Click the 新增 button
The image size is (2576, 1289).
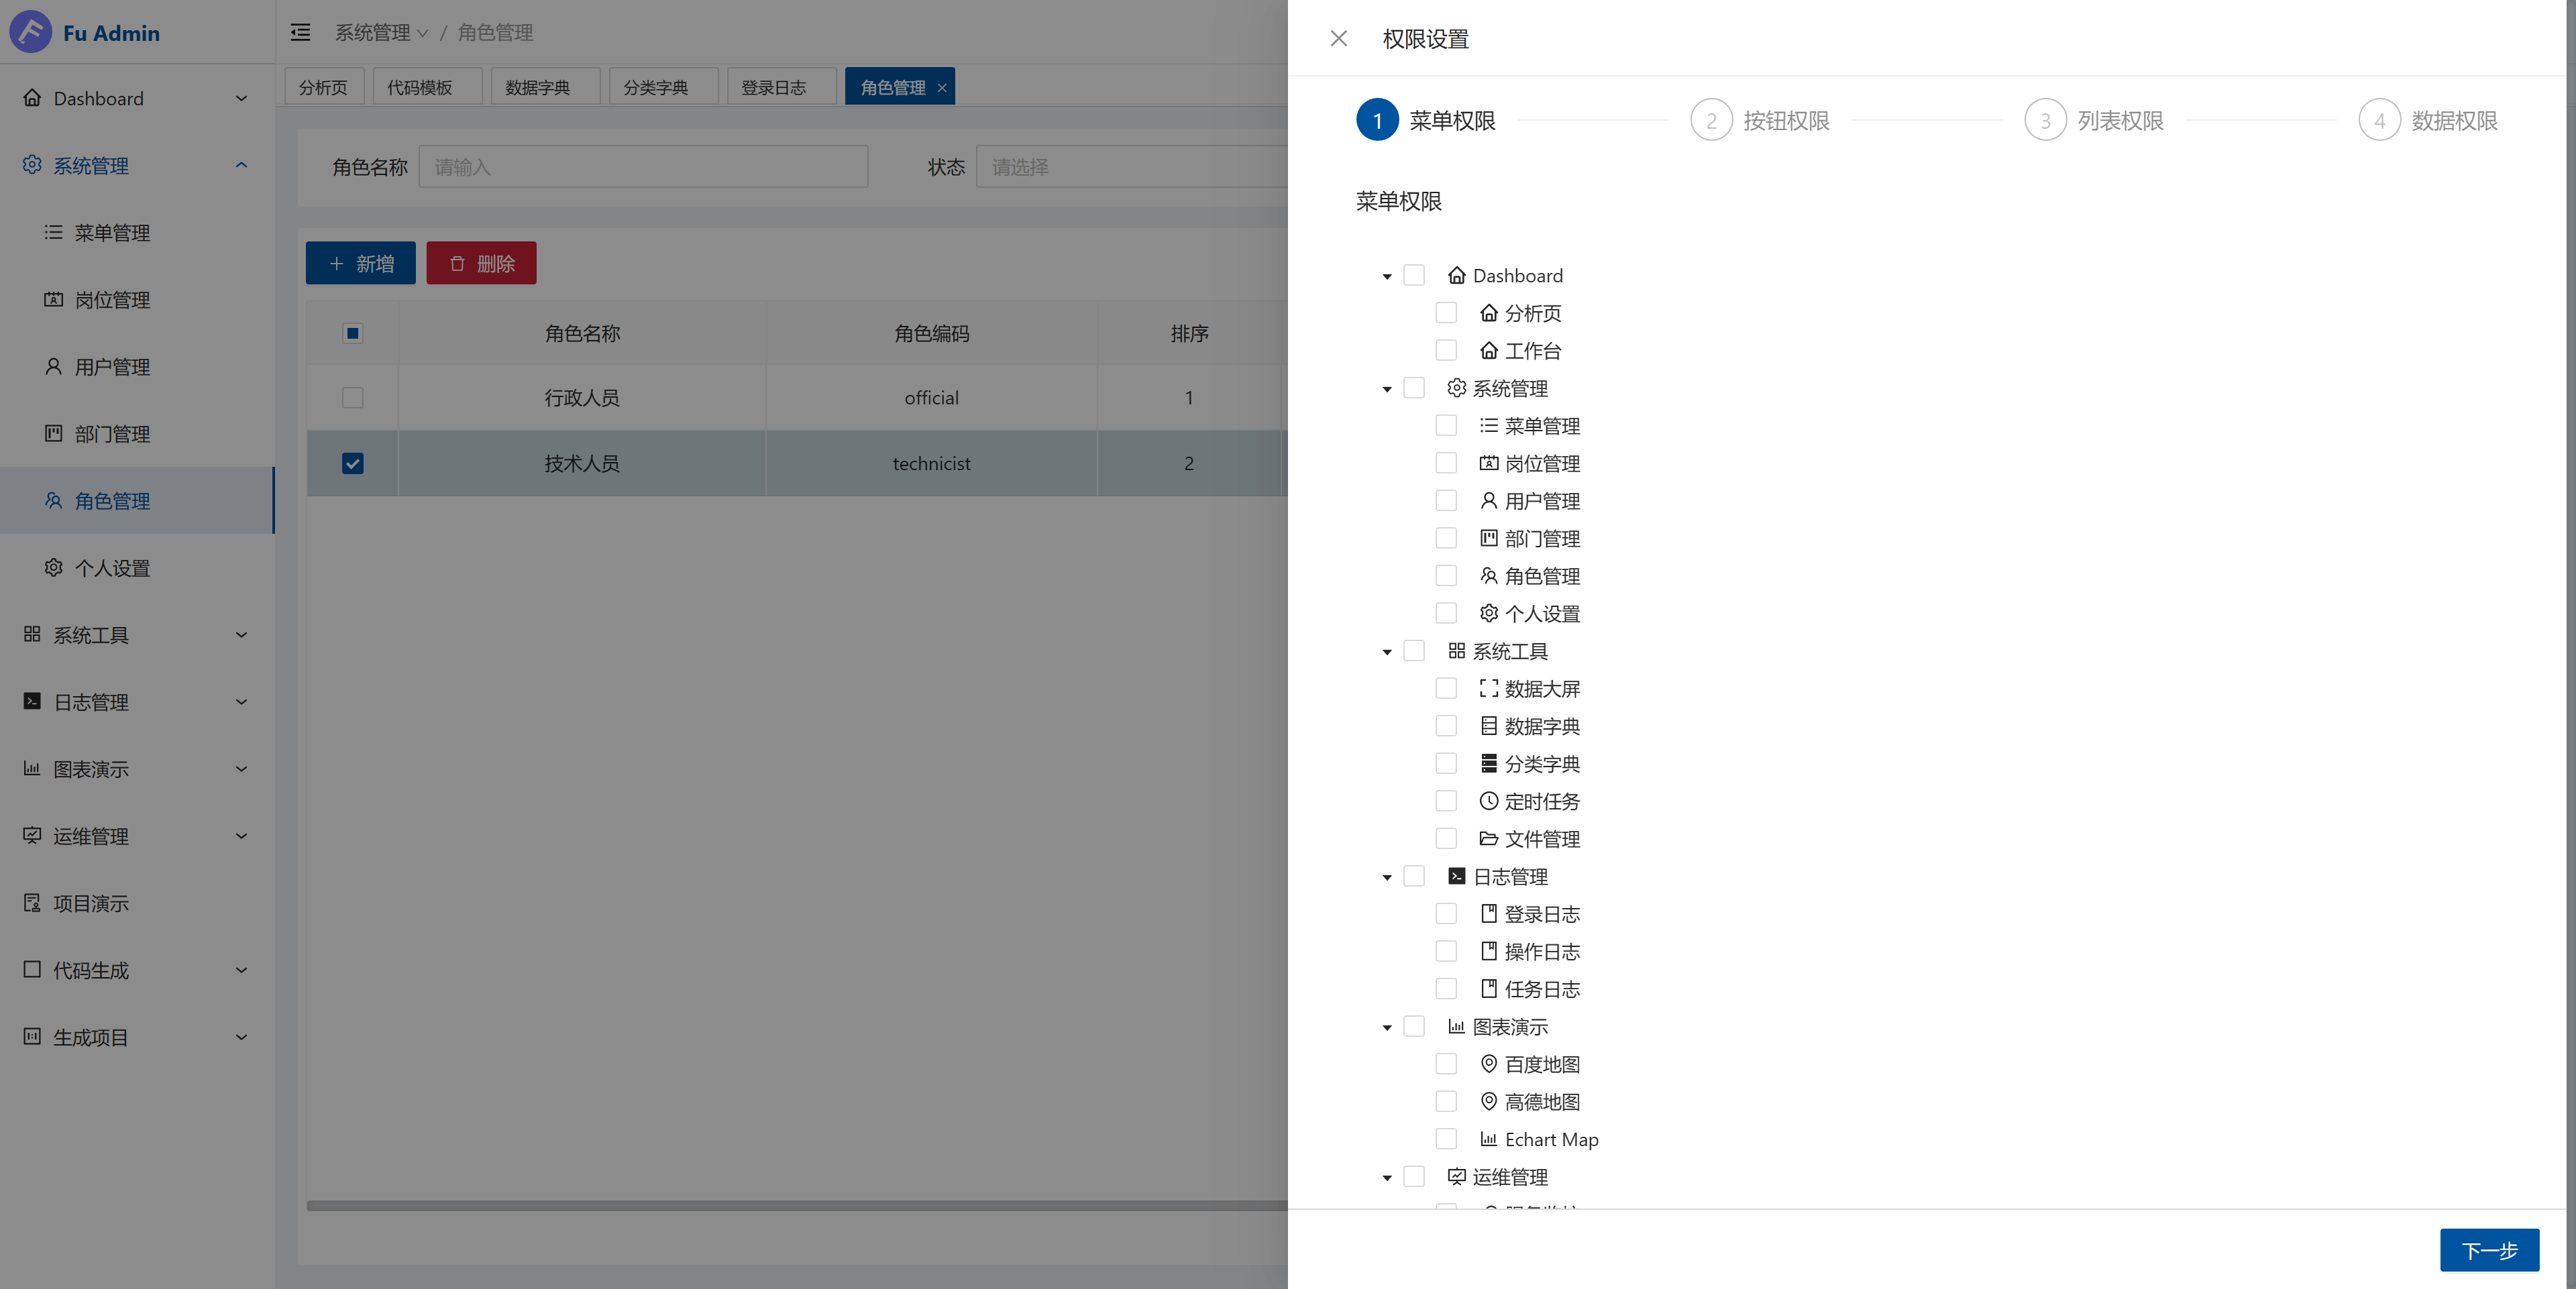click(360, 263)
